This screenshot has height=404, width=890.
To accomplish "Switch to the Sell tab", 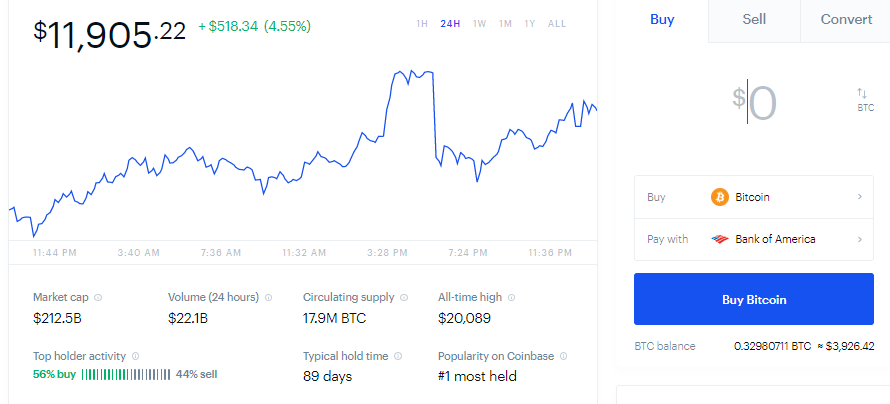I will pyautogui.click(x=754, y=20).
